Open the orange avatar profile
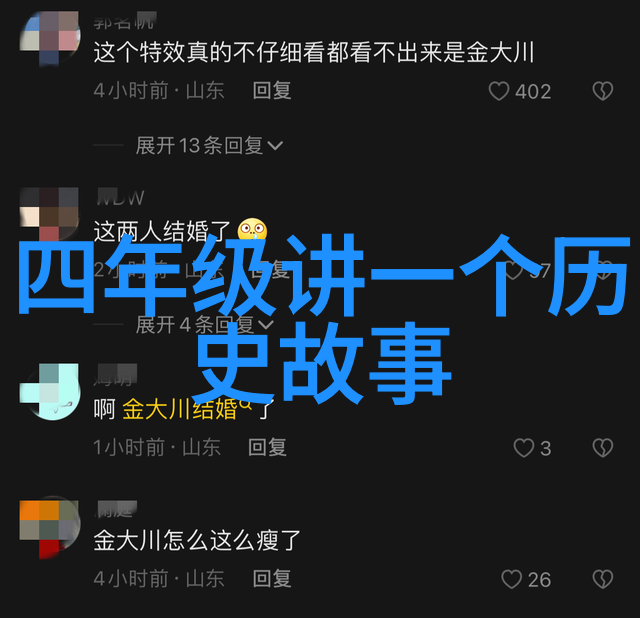This screenshot has height=618, width=640. click(50, 528)
